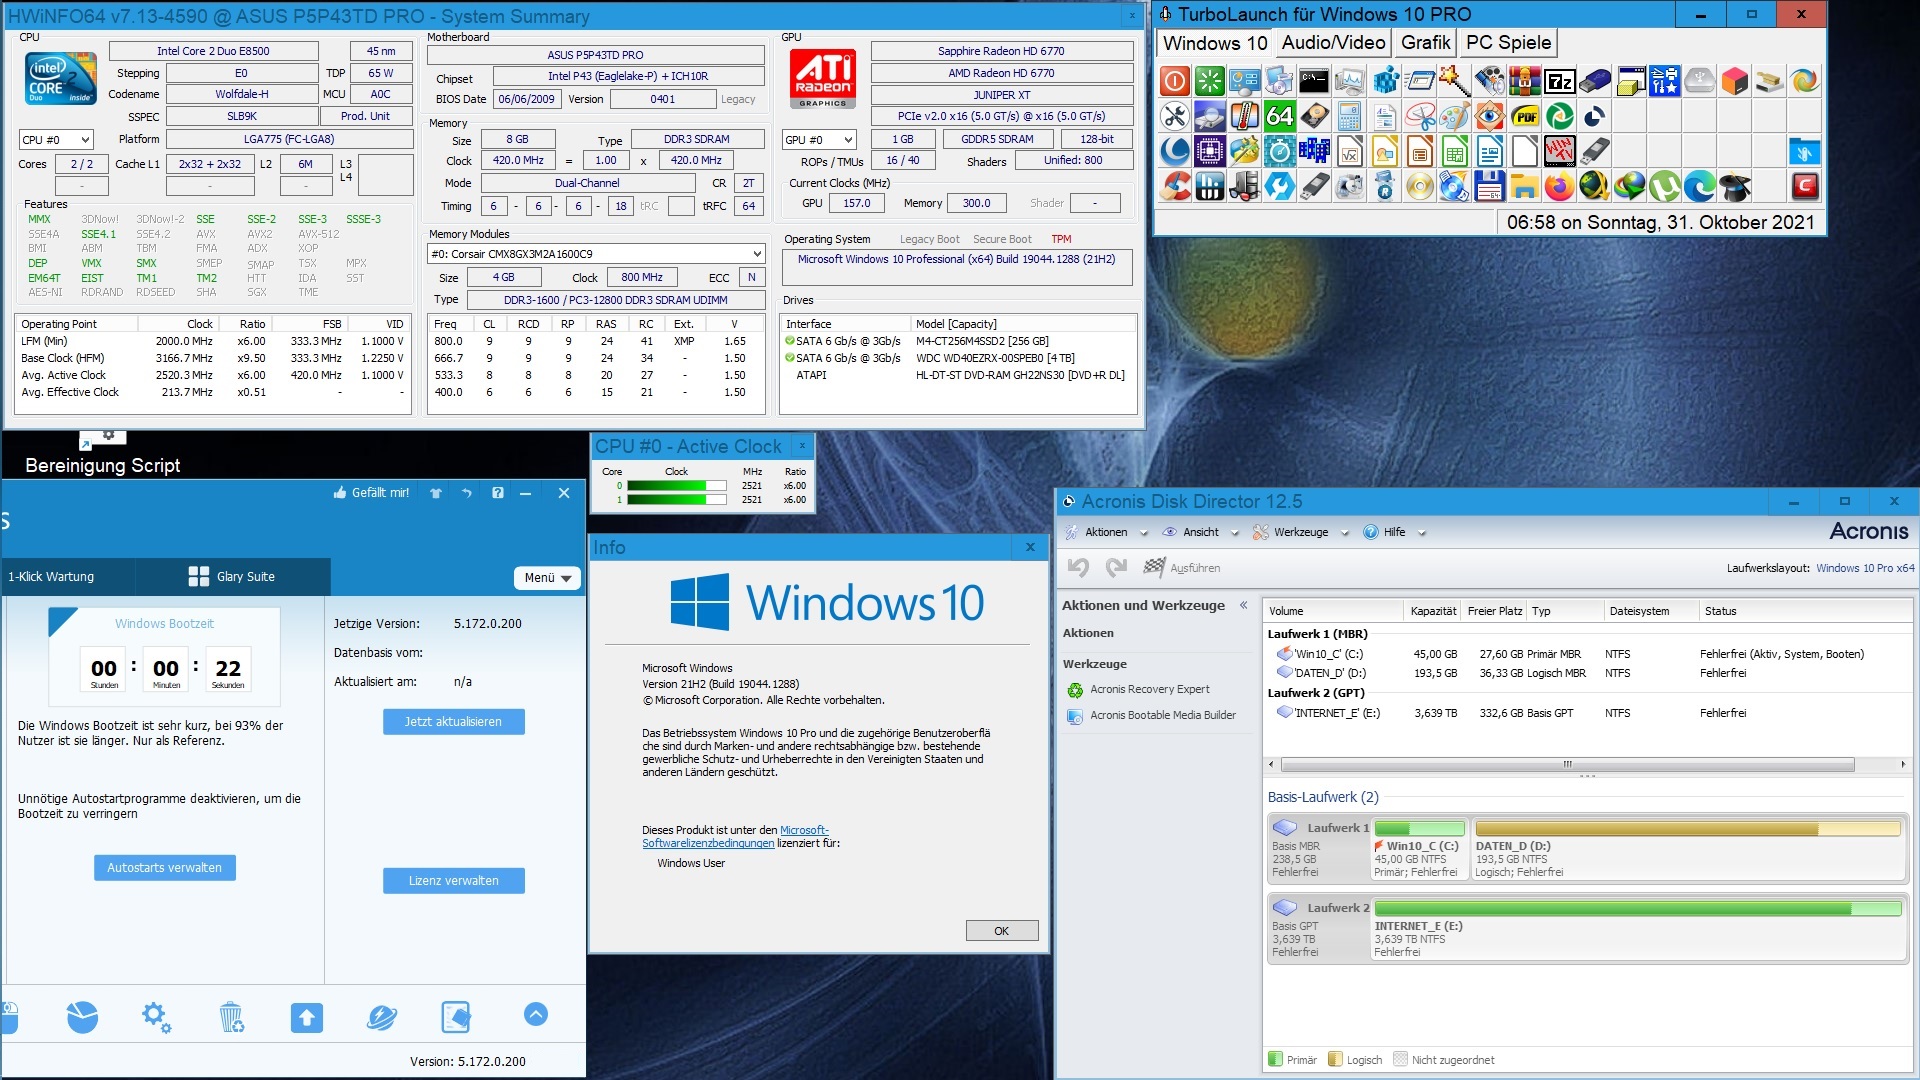Click the WinTV launcher icon
The image size is (1920, 1080).
click(1559, 151)
